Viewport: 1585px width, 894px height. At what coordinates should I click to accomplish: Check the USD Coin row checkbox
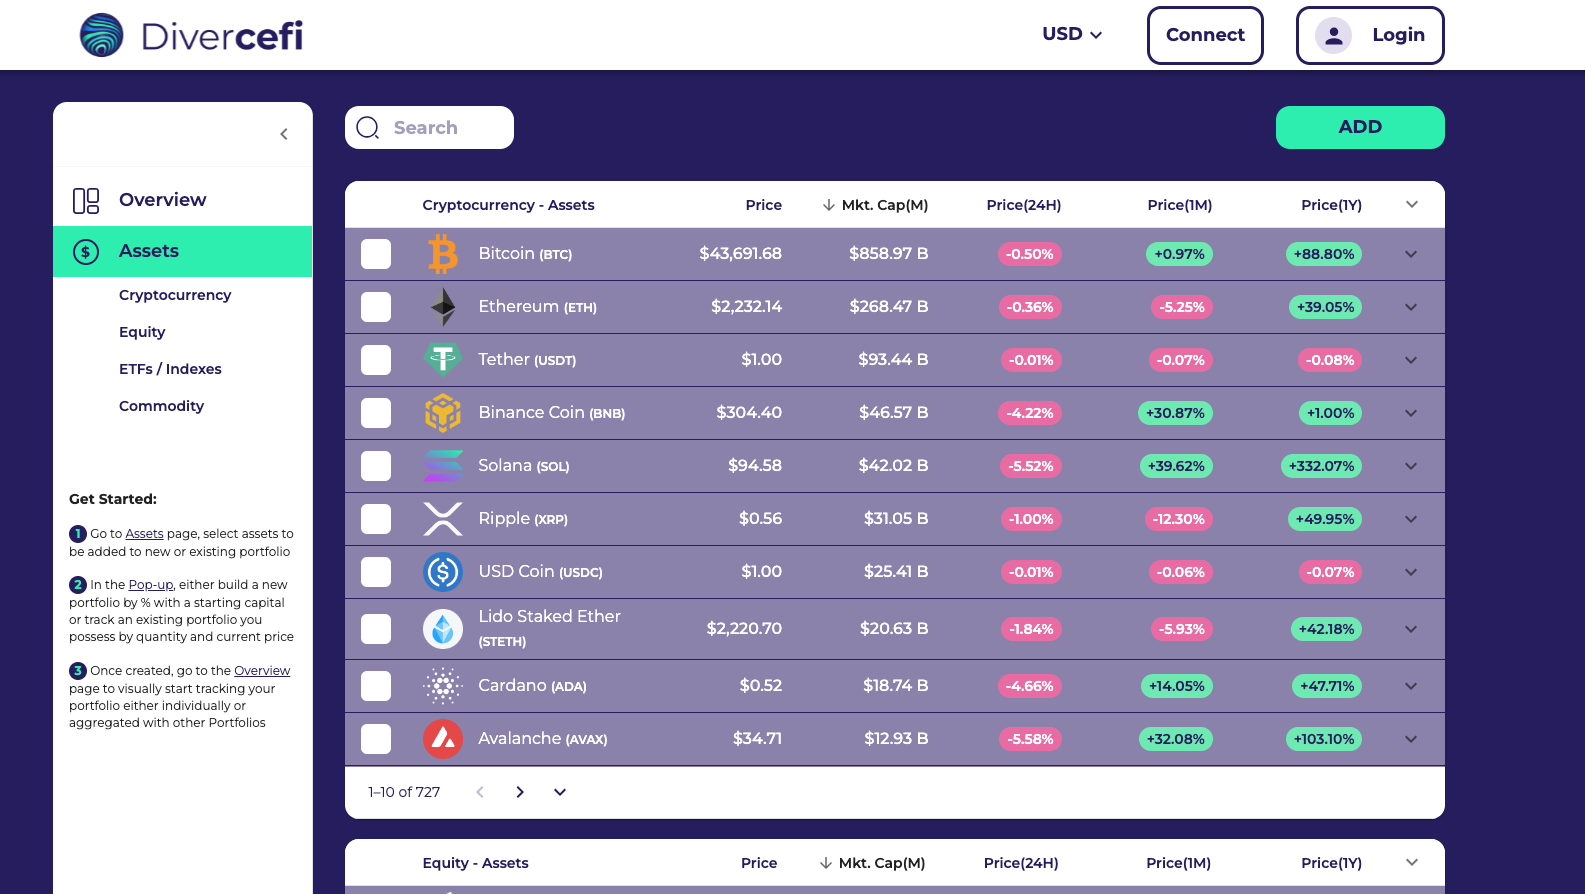point(376,572)
